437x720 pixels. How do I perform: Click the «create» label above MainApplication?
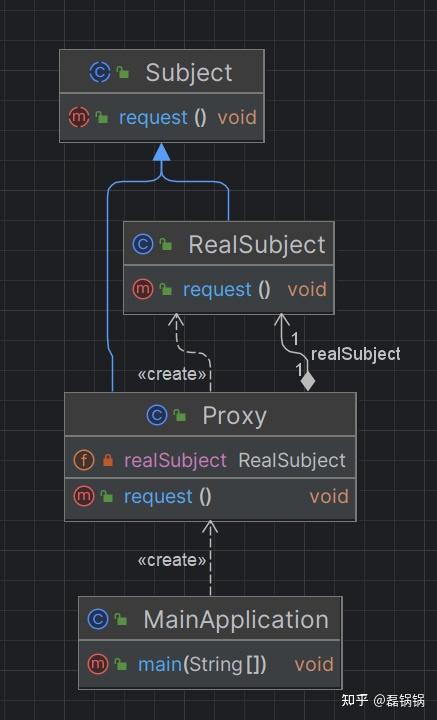[x=172, y=560]
